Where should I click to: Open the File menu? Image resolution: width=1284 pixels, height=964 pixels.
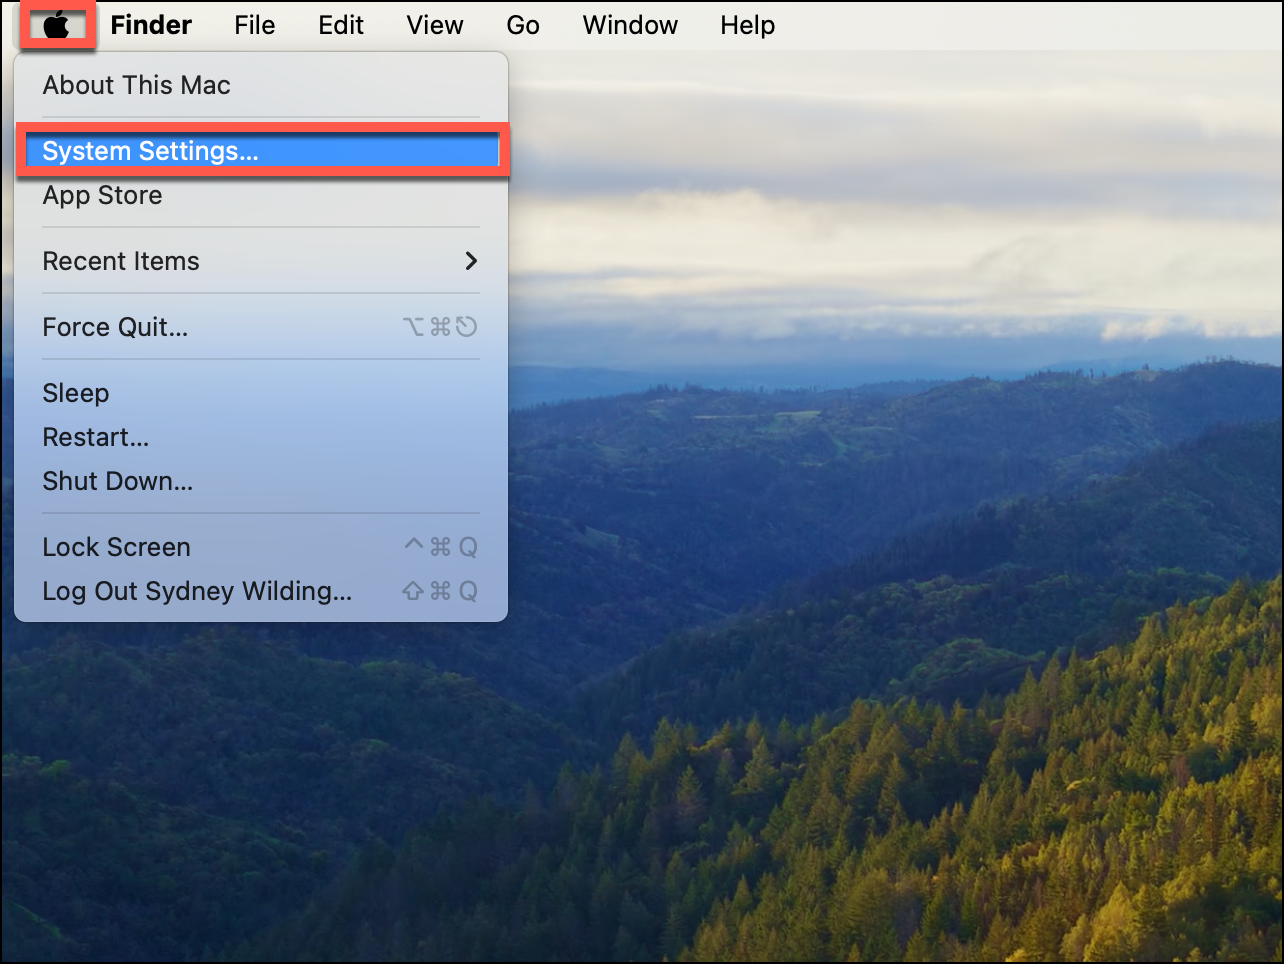click(255, 25)
